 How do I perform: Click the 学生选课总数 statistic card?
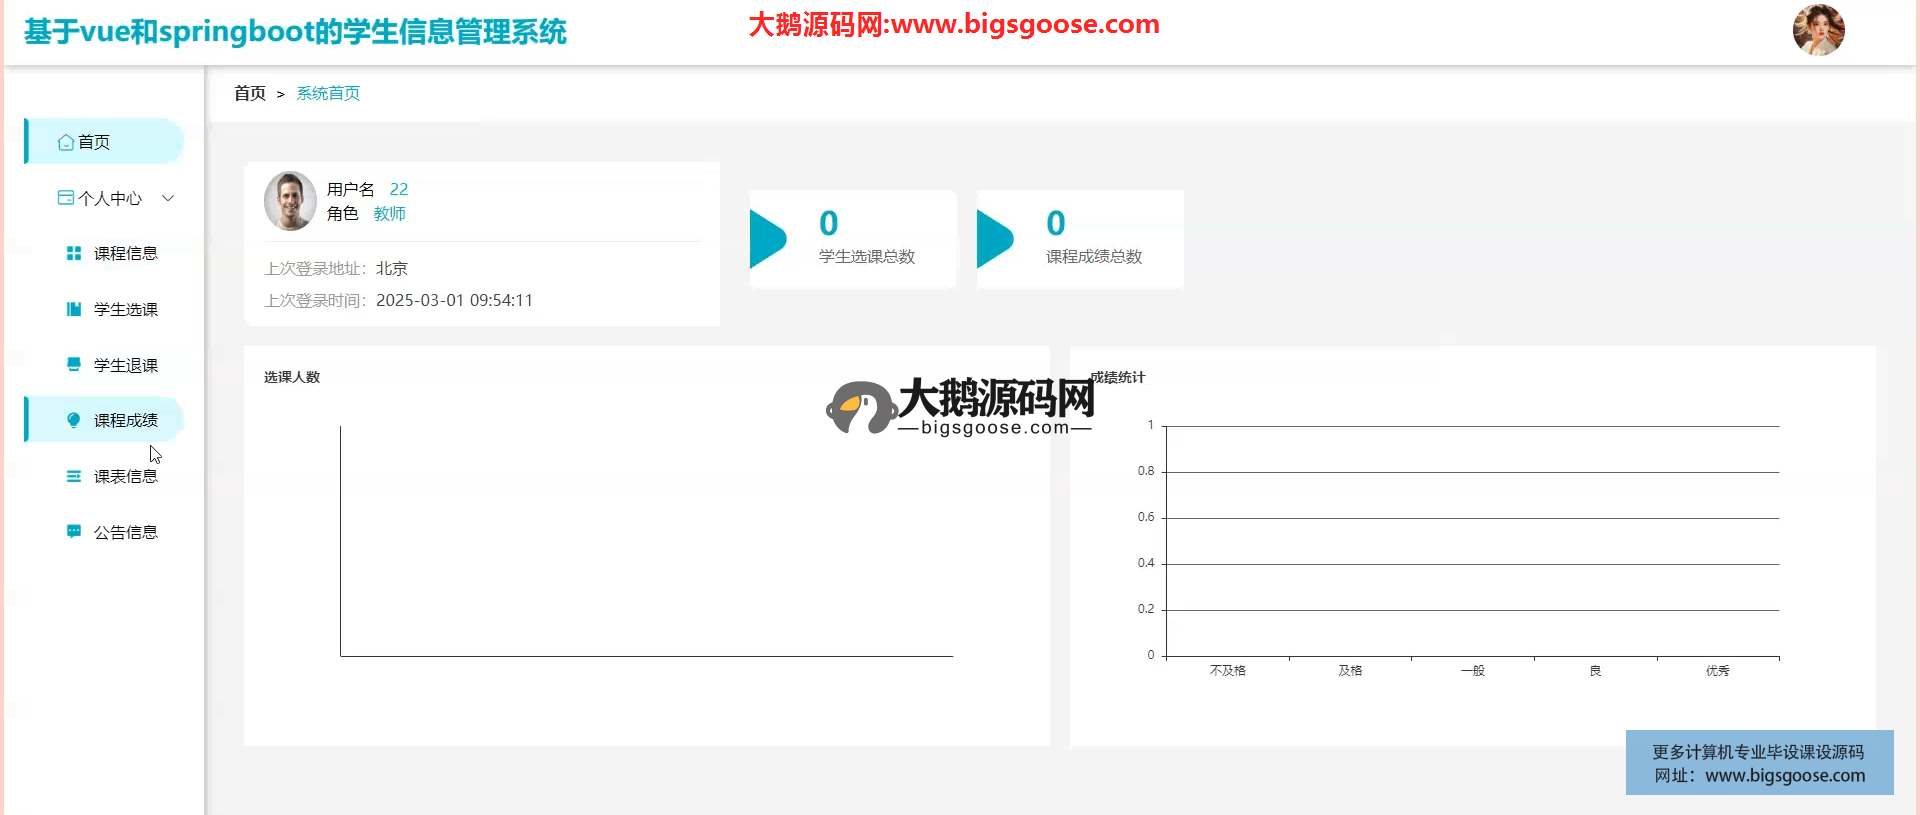853,240
